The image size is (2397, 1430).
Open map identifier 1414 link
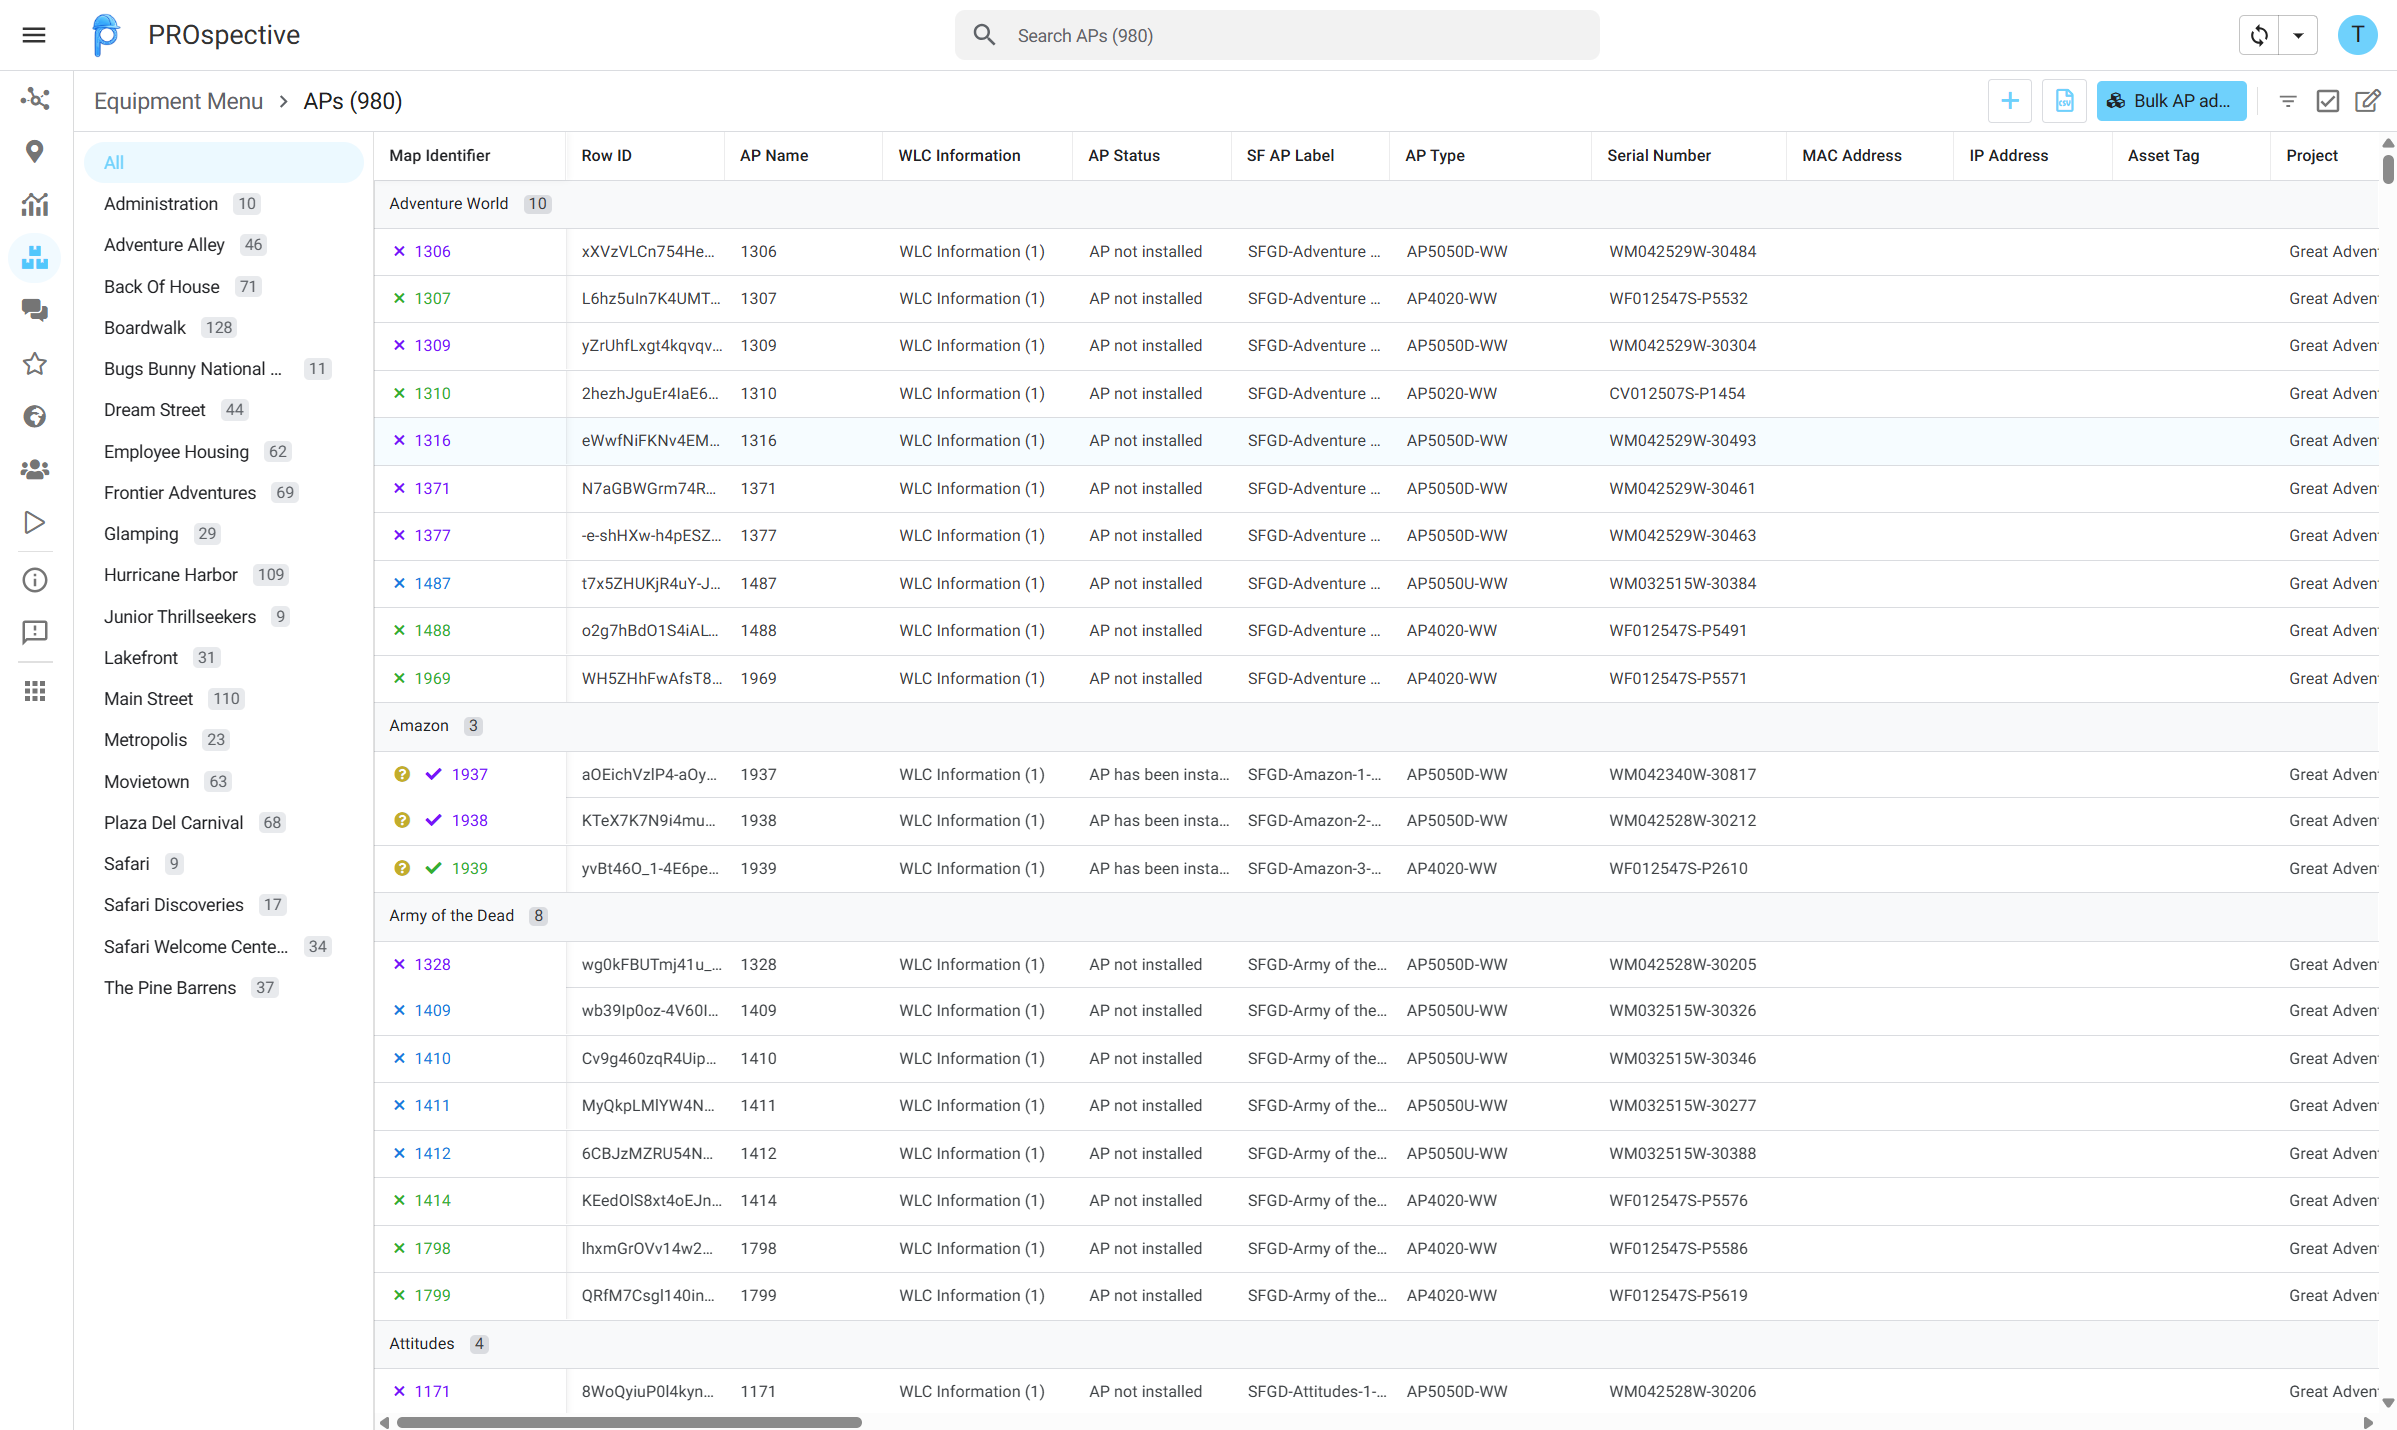pos(433,1201)
